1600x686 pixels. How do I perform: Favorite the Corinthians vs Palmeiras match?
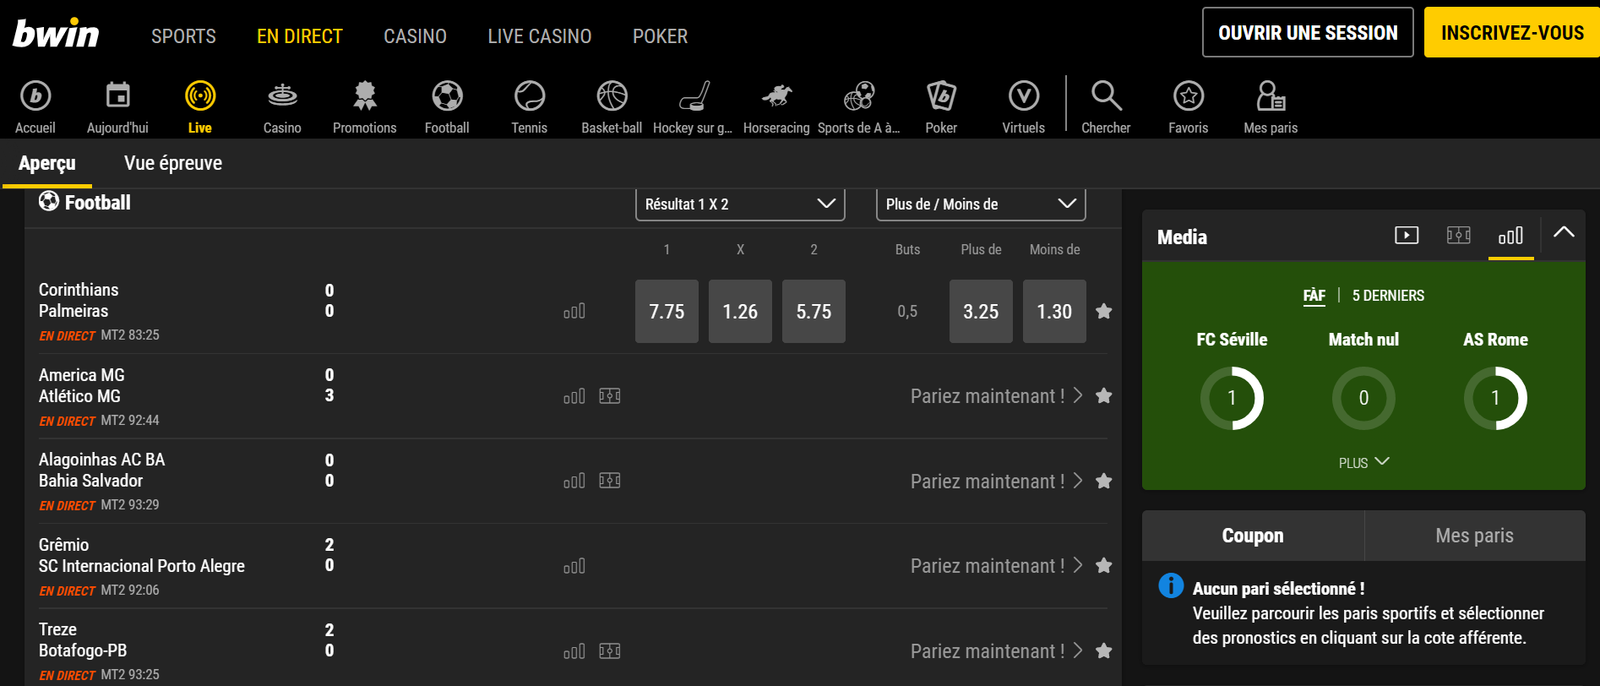coord(1104,311)
